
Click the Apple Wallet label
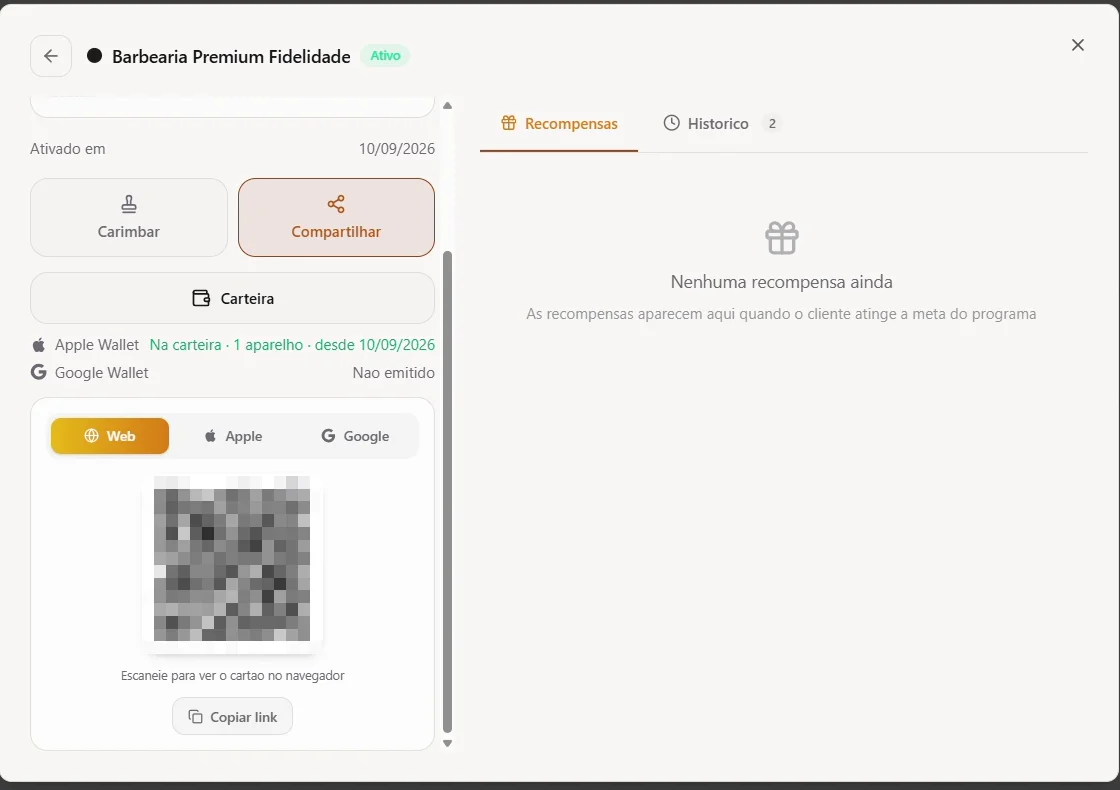96,345
